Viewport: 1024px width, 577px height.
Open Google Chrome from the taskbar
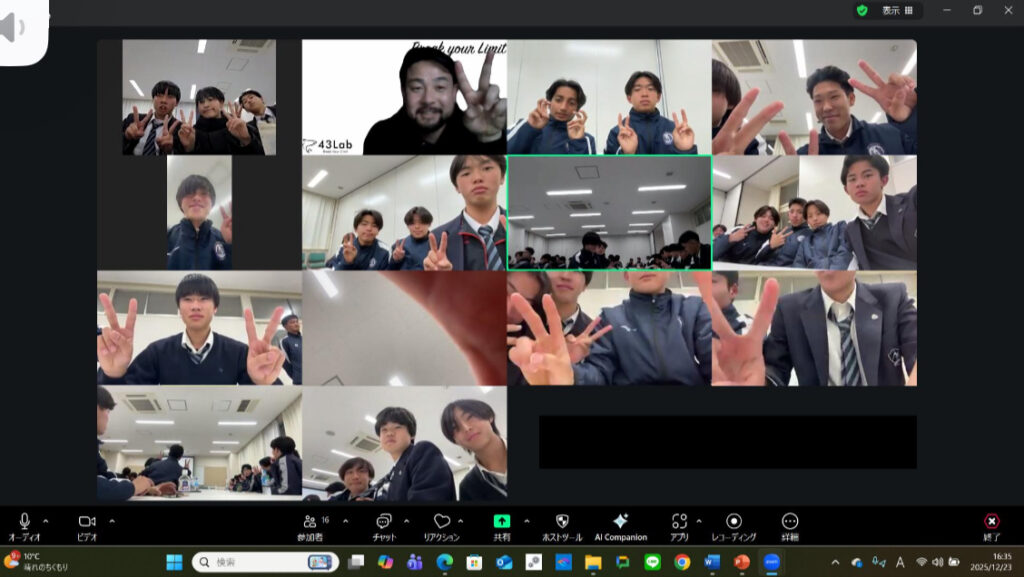click(x=682, y=562)
